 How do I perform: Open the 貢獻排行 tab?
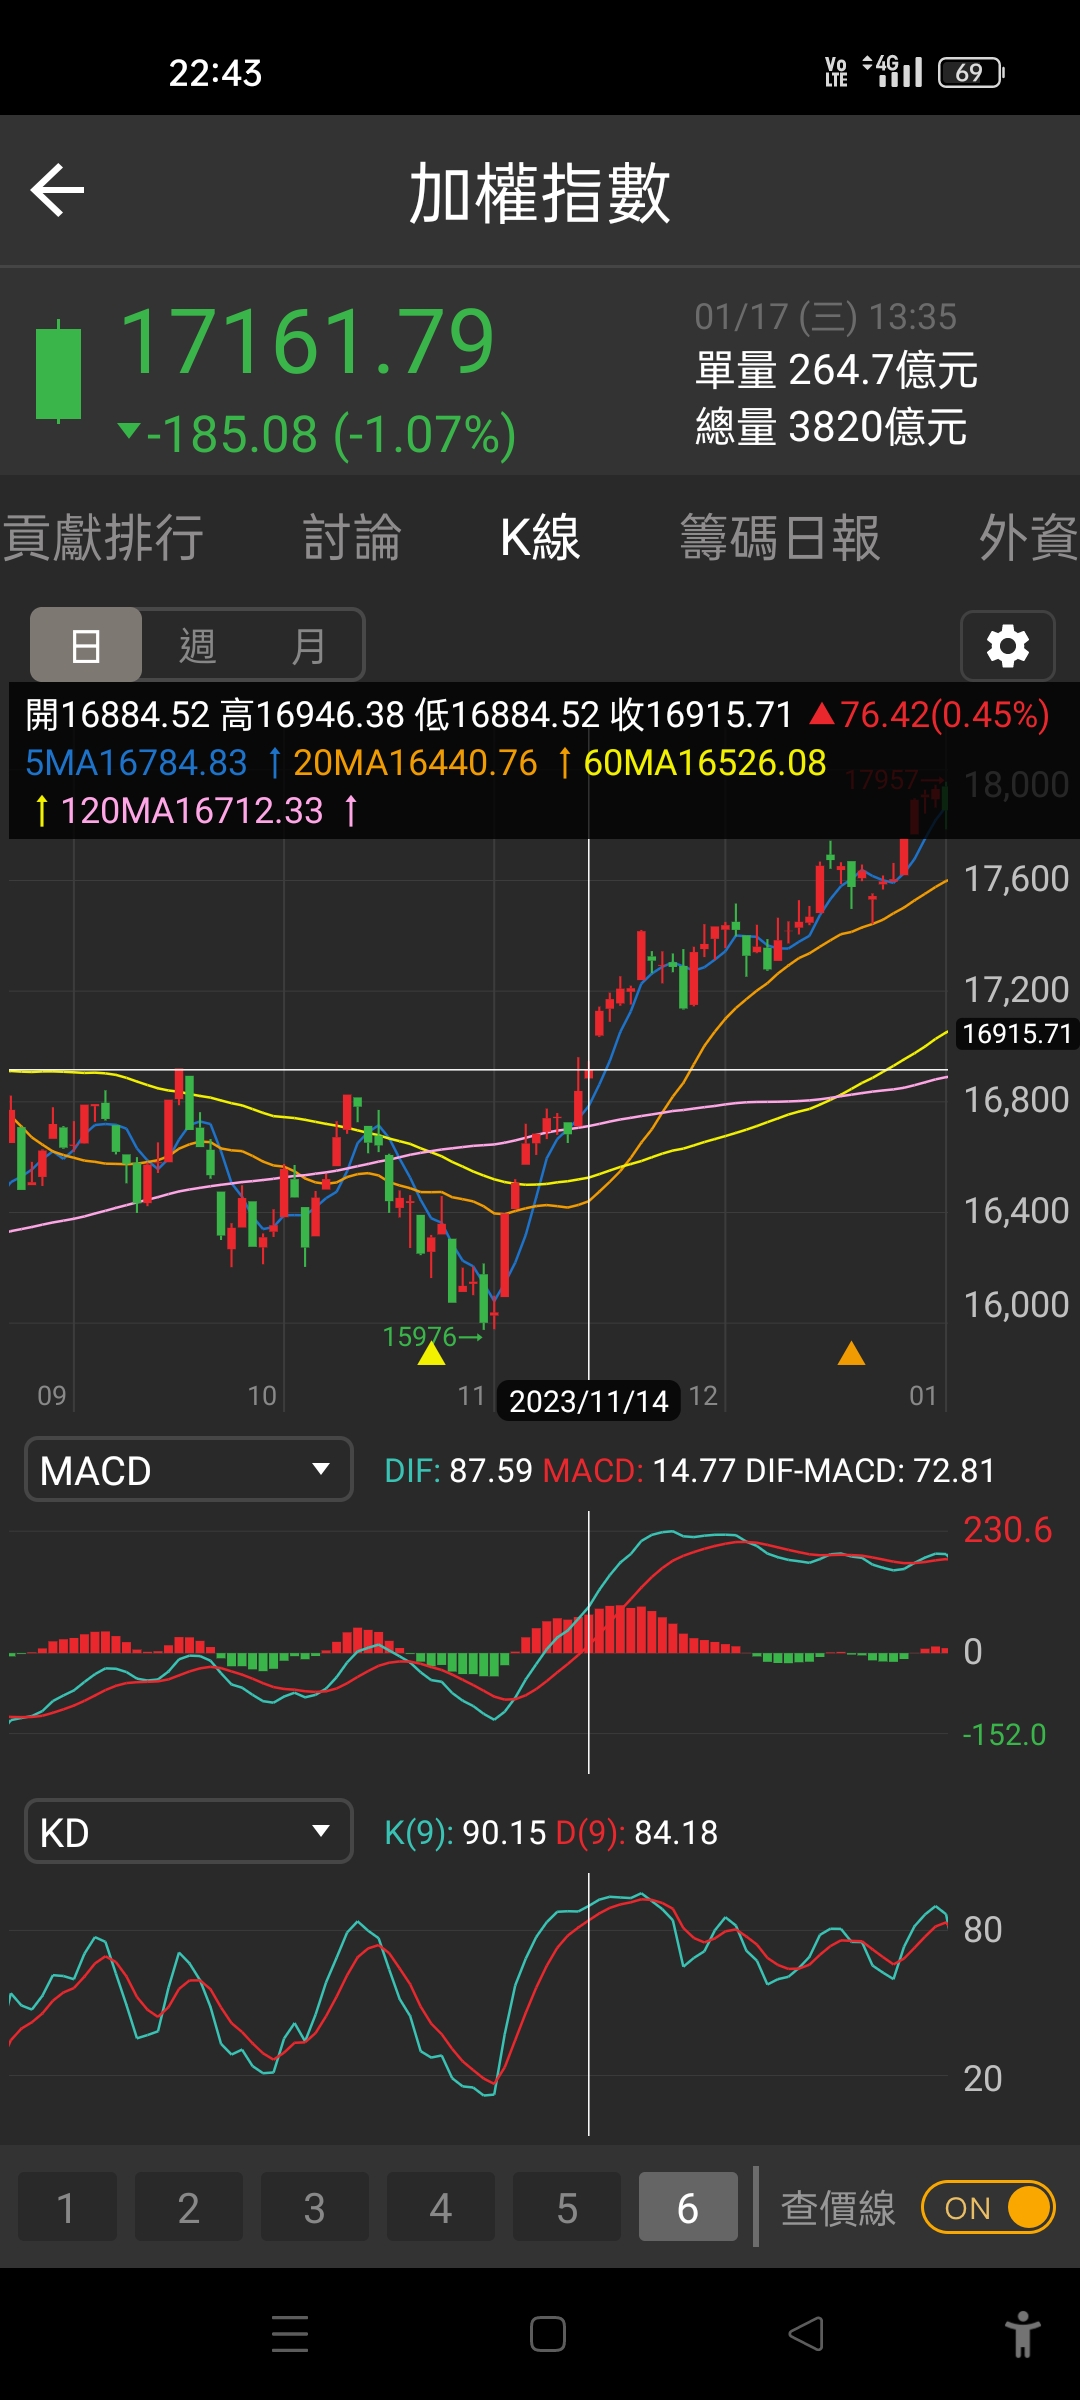tap(104, 538)
